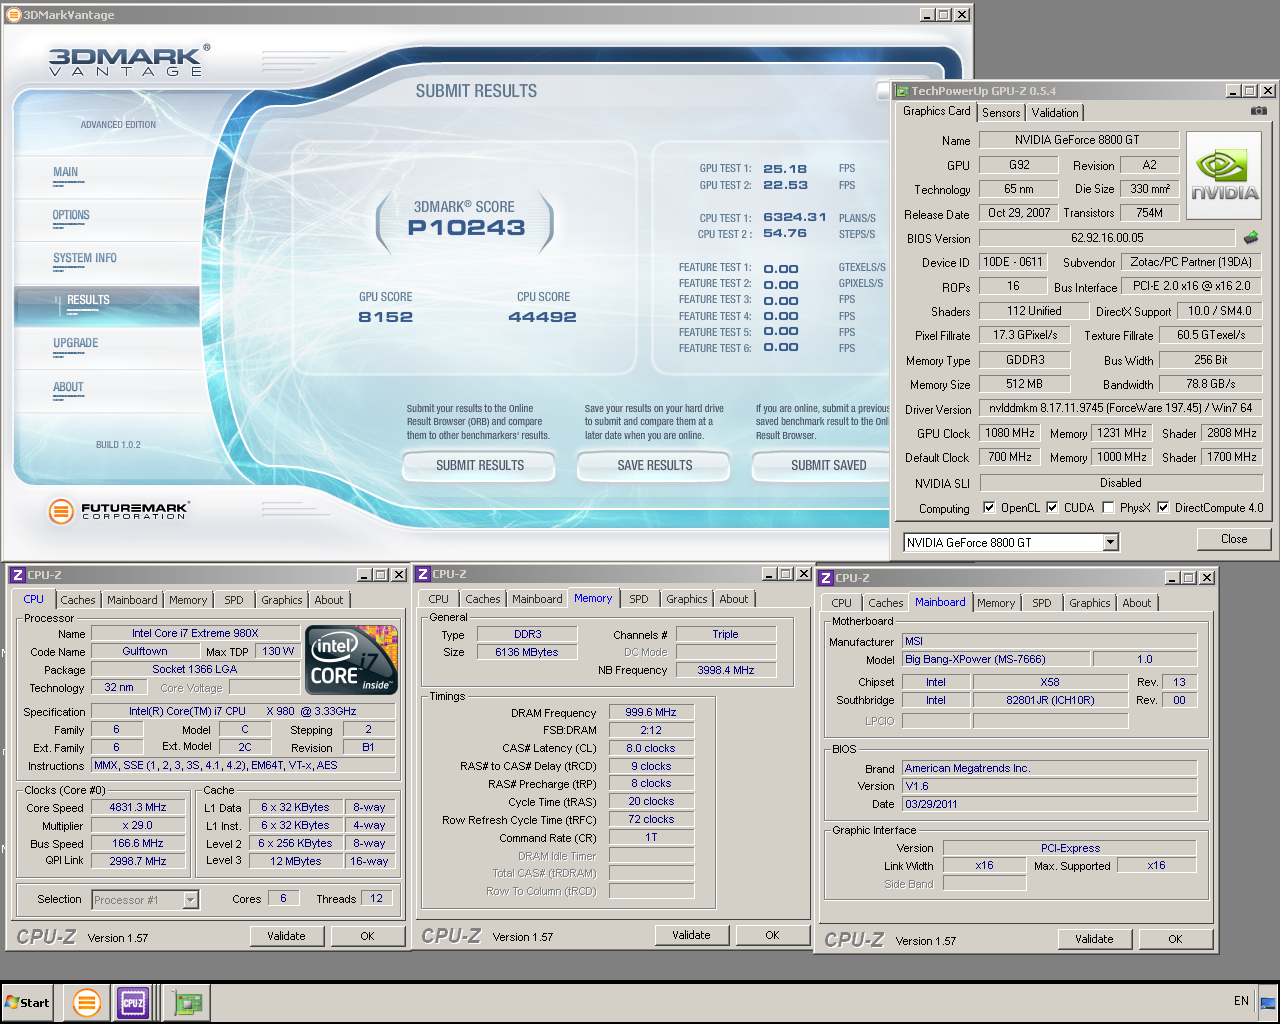Open the Caches tab in CPU-Z CPU window
This screenshot has width=1280, height=1024.
(x=78, y=600)
